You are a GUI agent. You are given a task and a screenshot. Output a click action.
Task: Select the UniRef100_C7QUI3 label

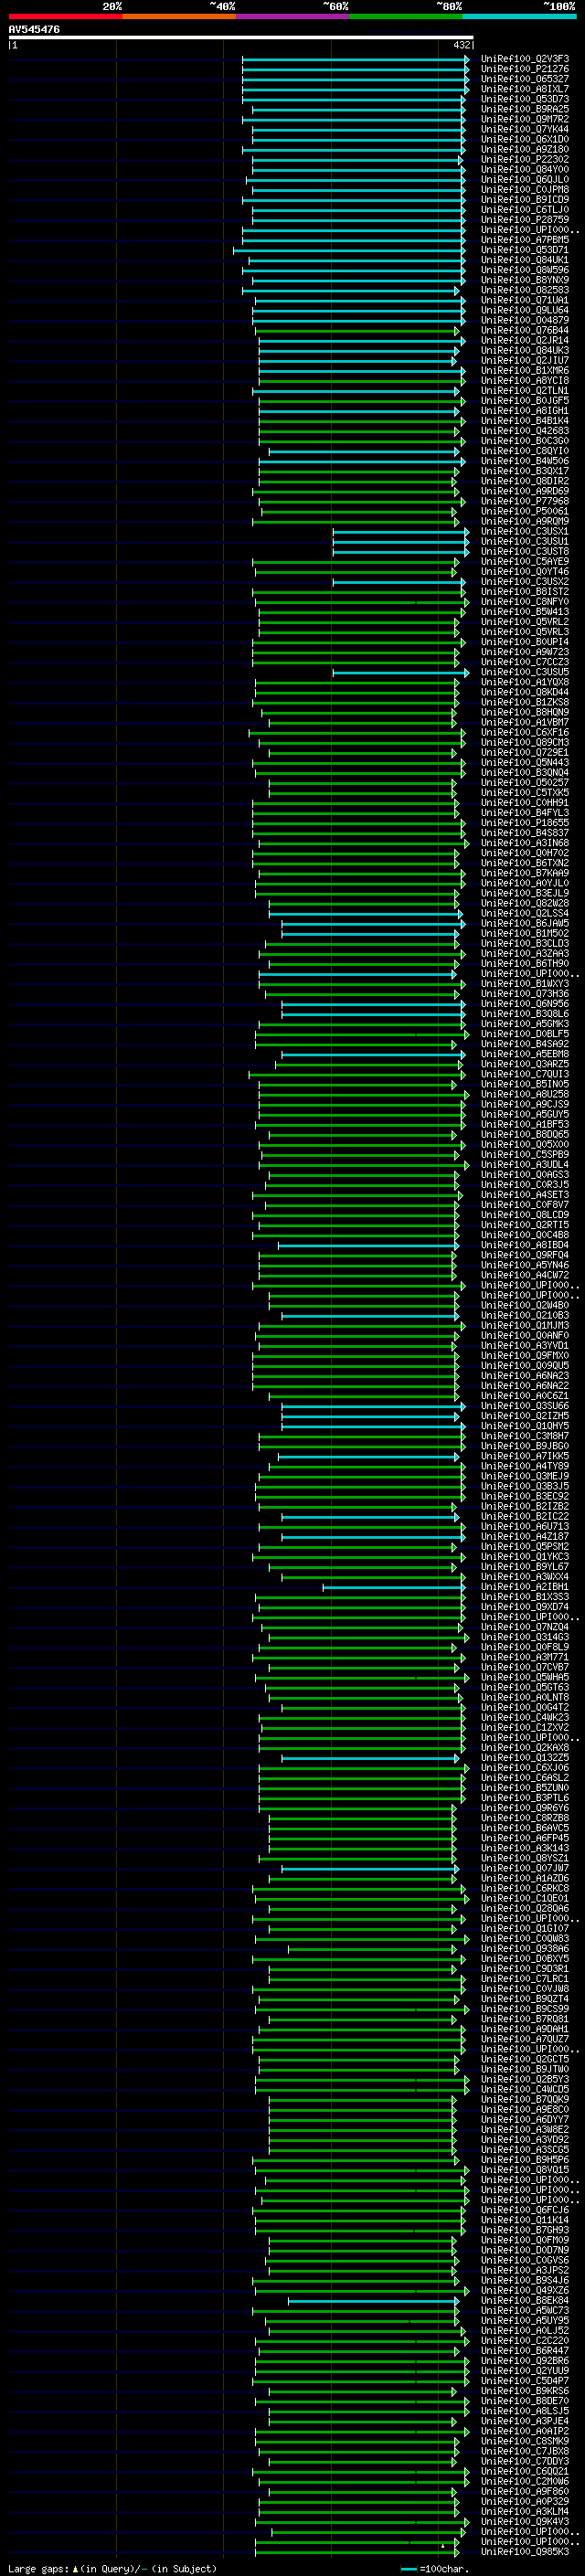(525, 1074)
